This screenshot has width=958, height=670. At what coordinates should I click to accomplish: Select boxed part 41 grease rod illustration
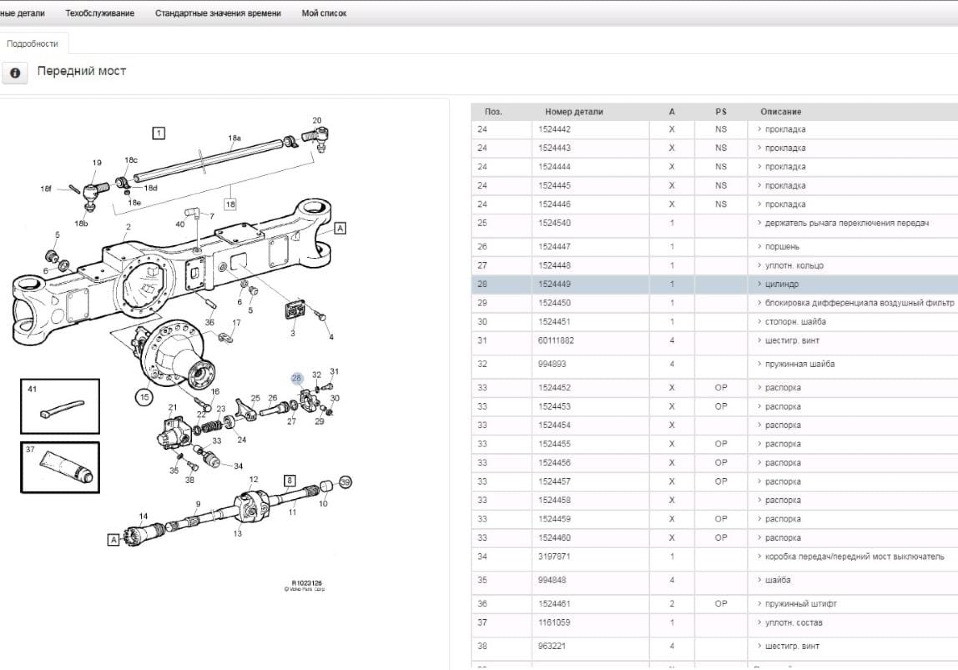[x=60, y=408]
